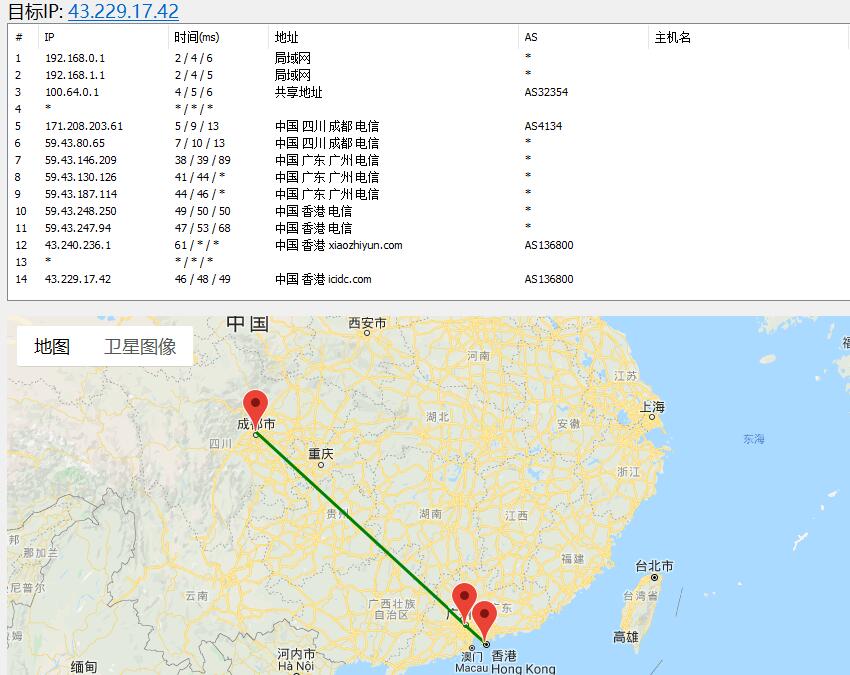This screenshot has height=675, width=850.
Task: Select hop 8 IP 59.43.130.126
Action: pyautogui.click(x=81, y=177)
